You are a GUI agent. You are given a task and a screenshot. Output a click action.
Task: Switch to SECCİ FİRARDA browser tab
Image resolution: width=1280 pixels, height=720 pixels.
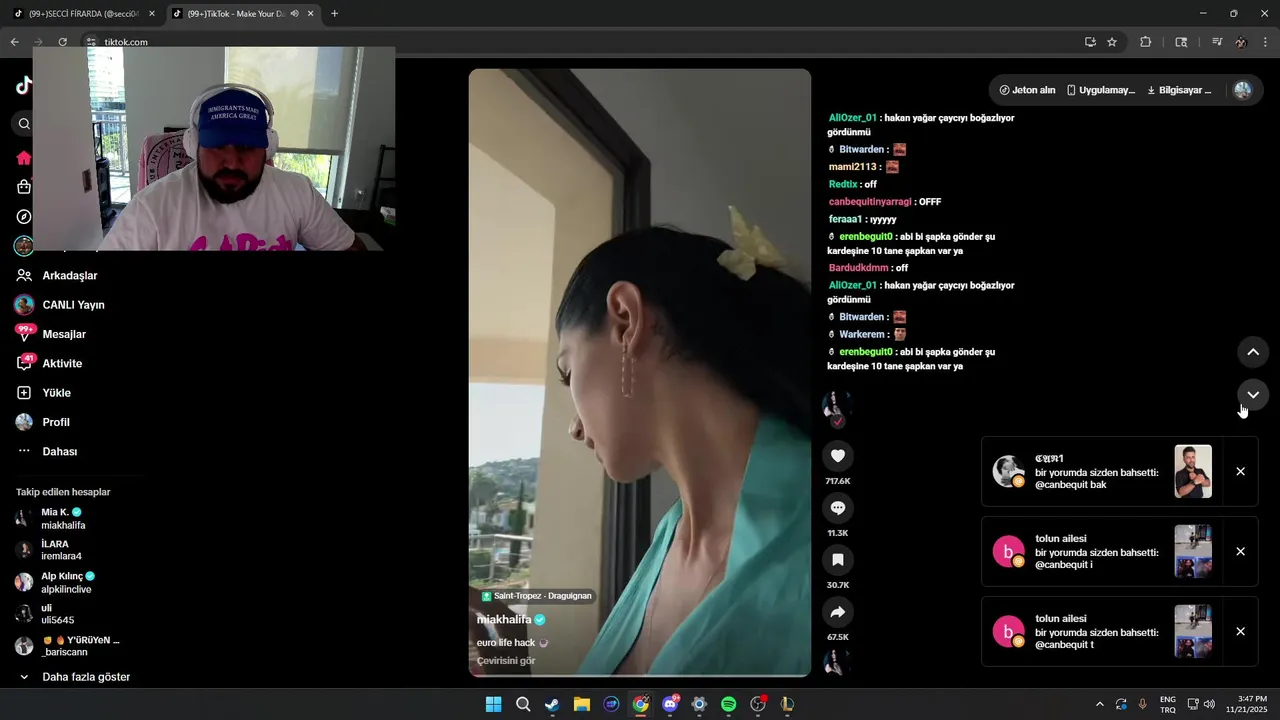pos(82,14)
